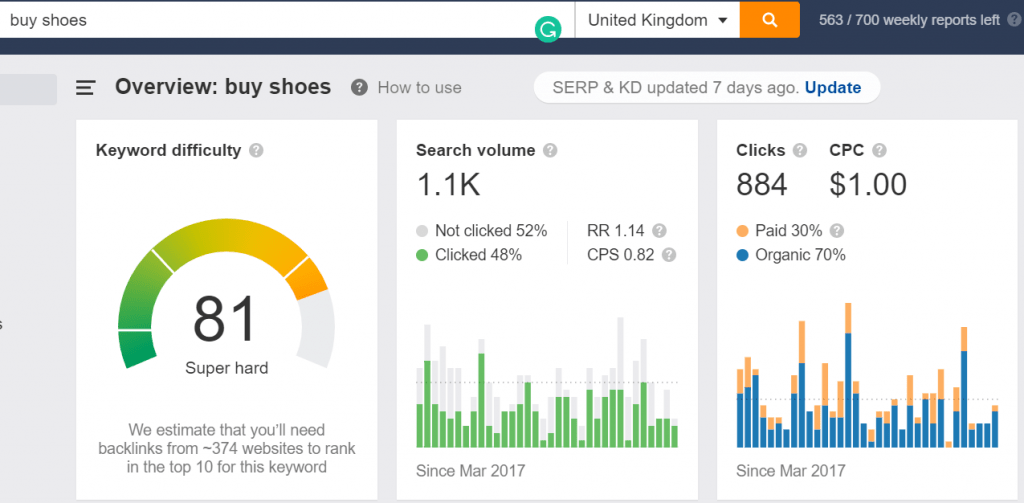
Task: Click help icon next to CPS 0.82
Action: [669, 255]
